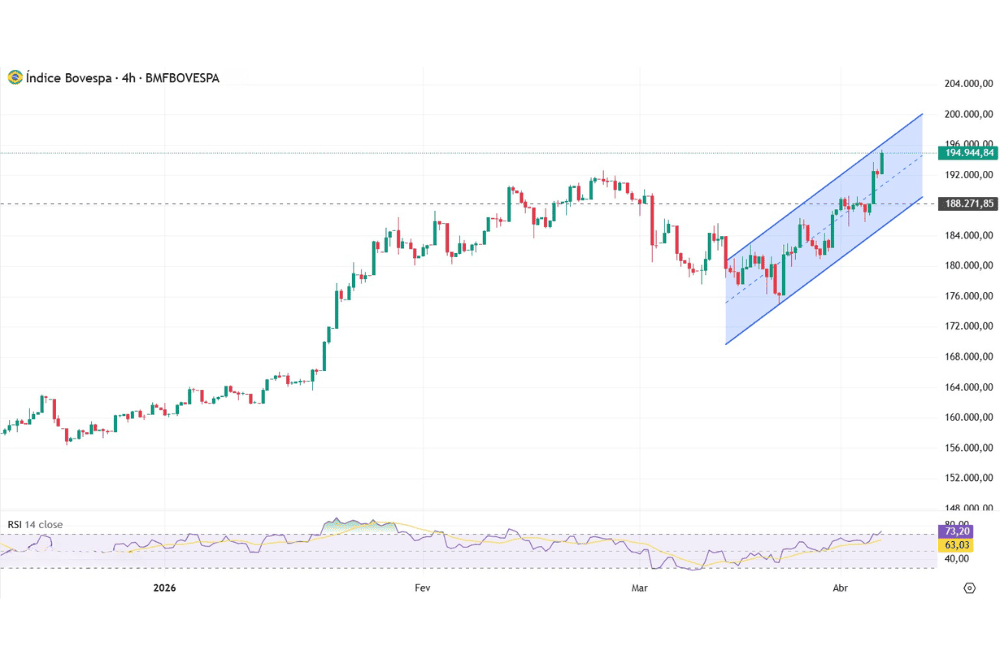Click the Abr label on time axis
The width and height of the screenshot is (1000, 666).
(840, 588)
